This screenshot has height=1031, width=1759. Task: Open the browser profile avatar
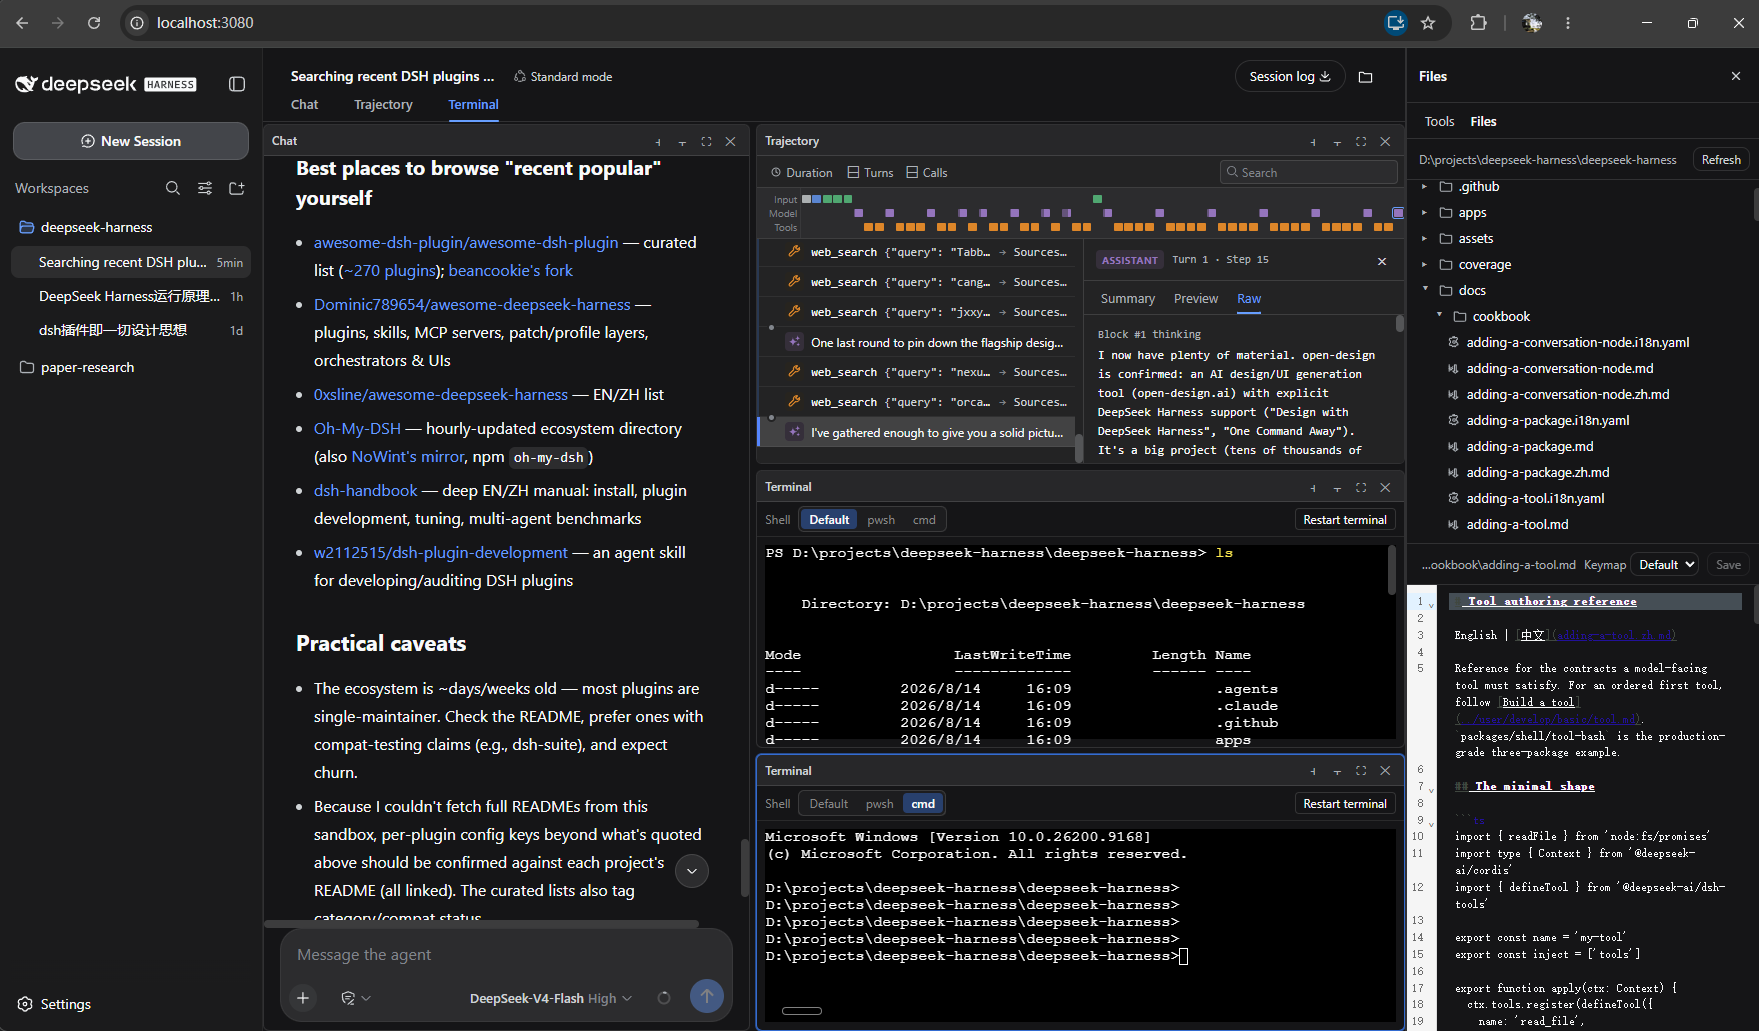[x=1532, y=23]
